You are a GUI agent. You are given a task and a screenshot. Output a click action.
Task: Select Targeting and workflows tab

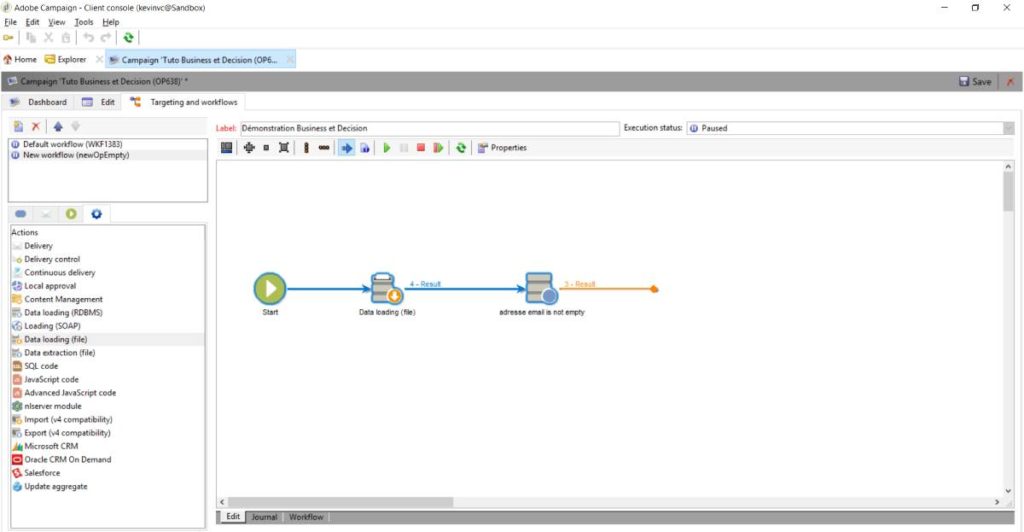[x=185, y=102]
